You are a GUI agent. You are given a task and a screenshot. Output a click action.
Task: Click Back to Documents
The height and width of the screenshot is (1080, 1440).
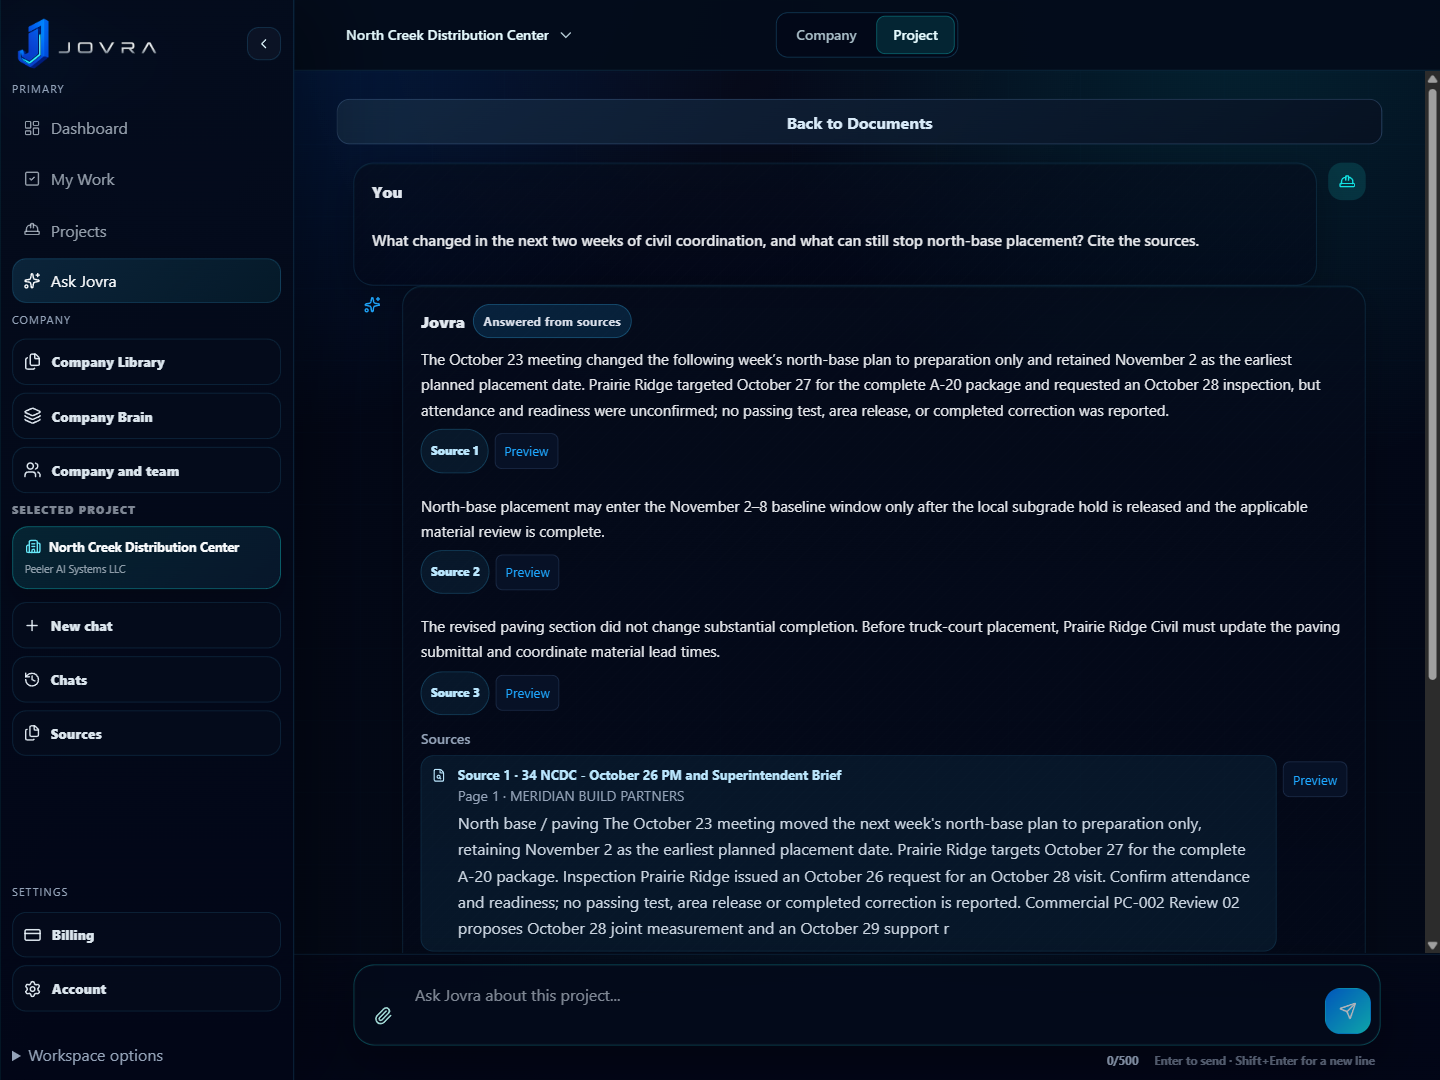click(x=859, y=122)
